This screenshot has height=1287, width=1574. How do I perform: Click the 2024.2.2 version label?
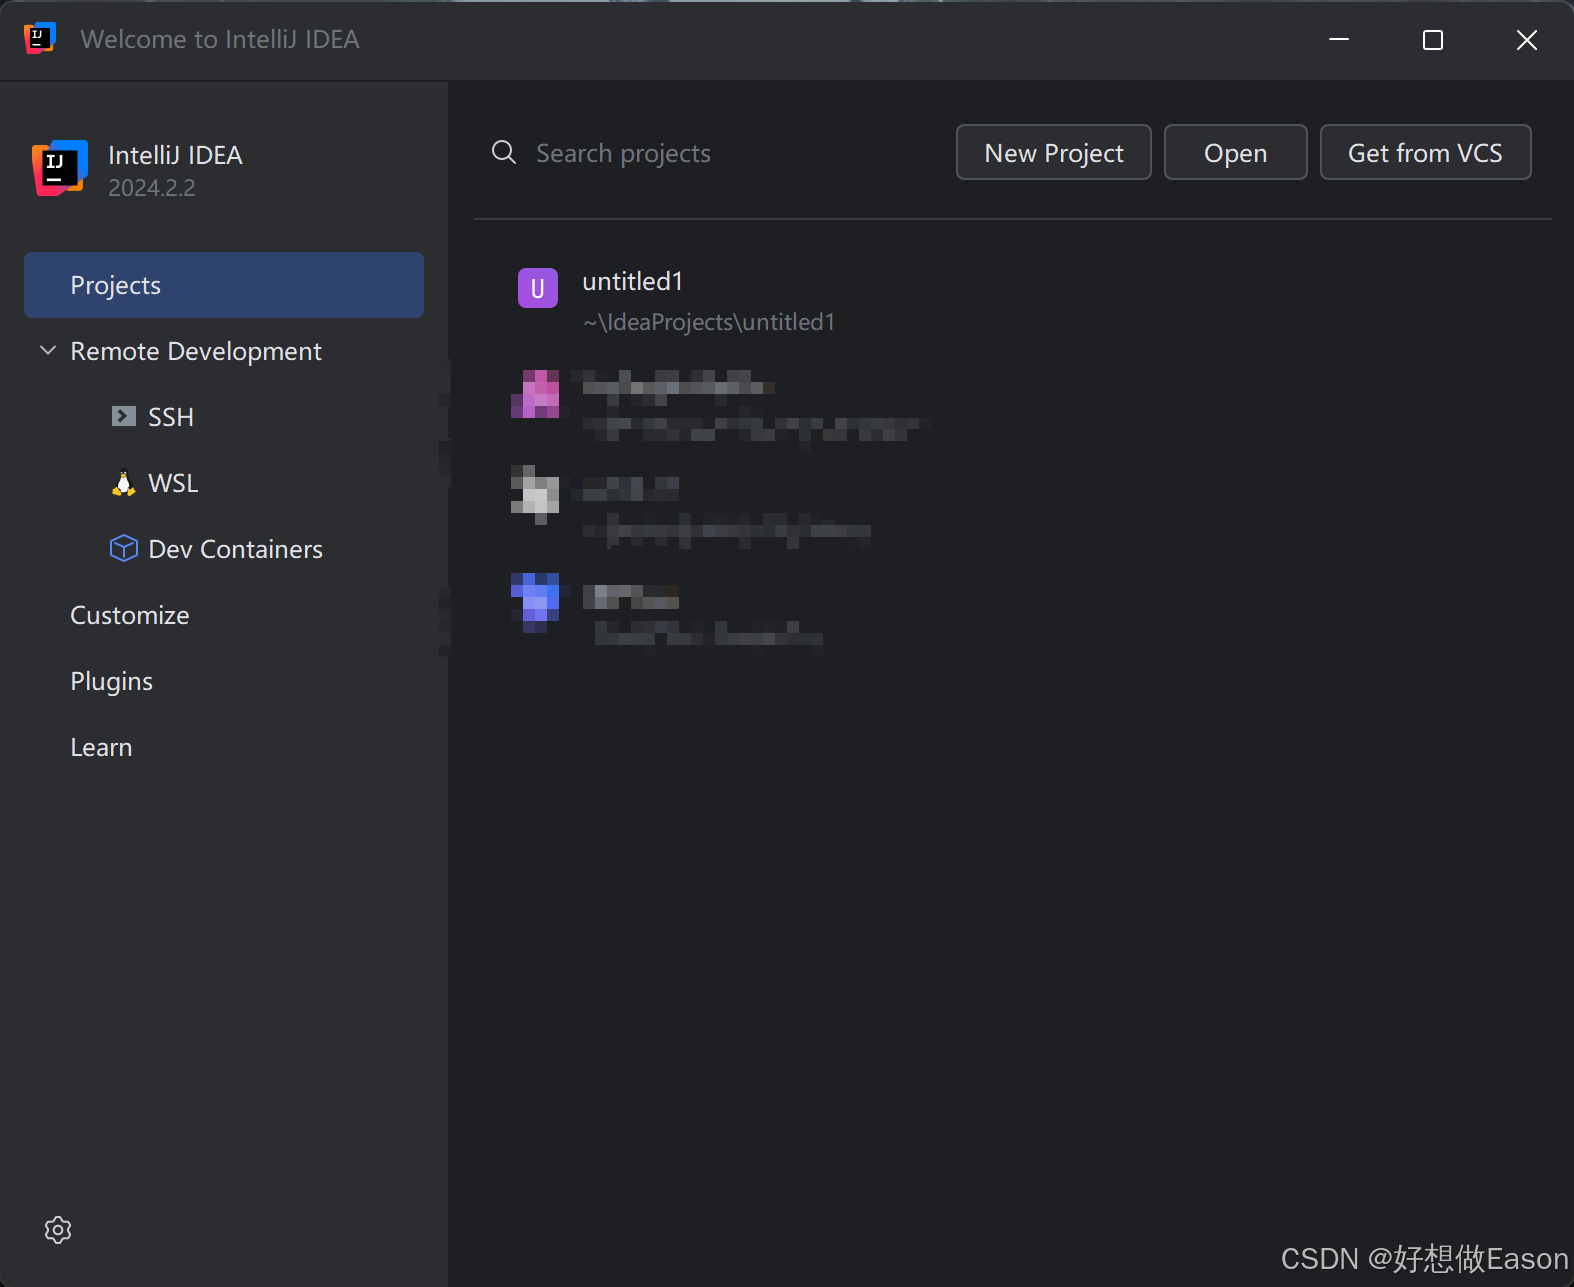tap(152, 188)
